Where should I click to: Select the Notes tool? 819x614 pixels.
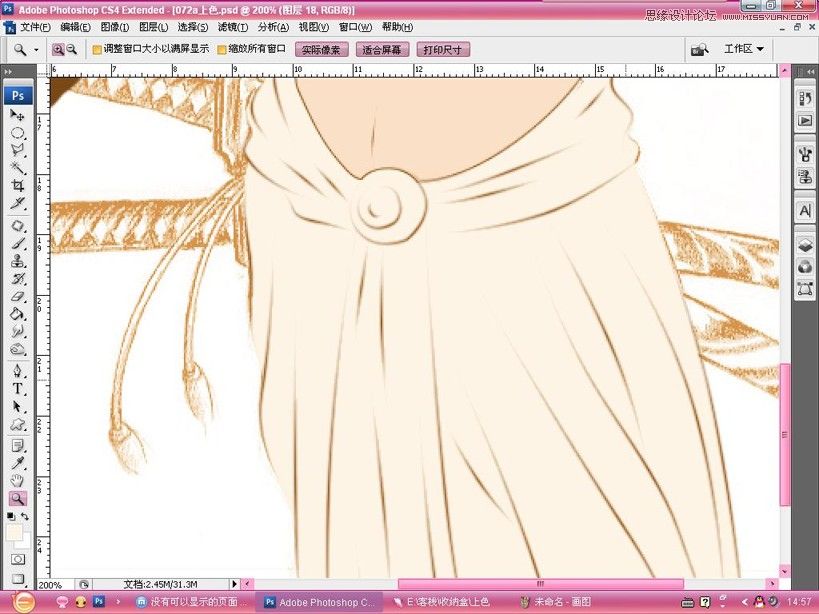[x=17, y=446]
